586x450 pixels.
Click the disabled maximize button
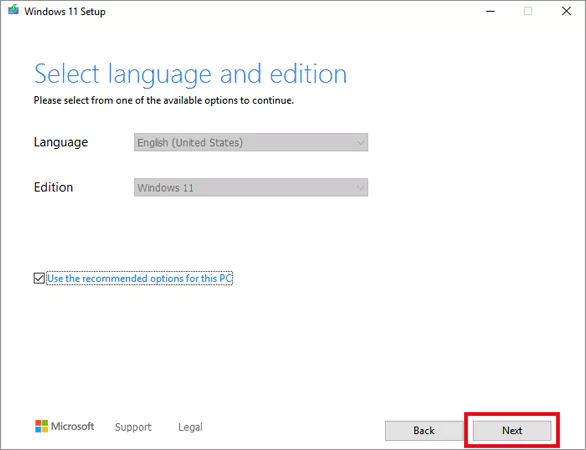[x=528, y=11]
